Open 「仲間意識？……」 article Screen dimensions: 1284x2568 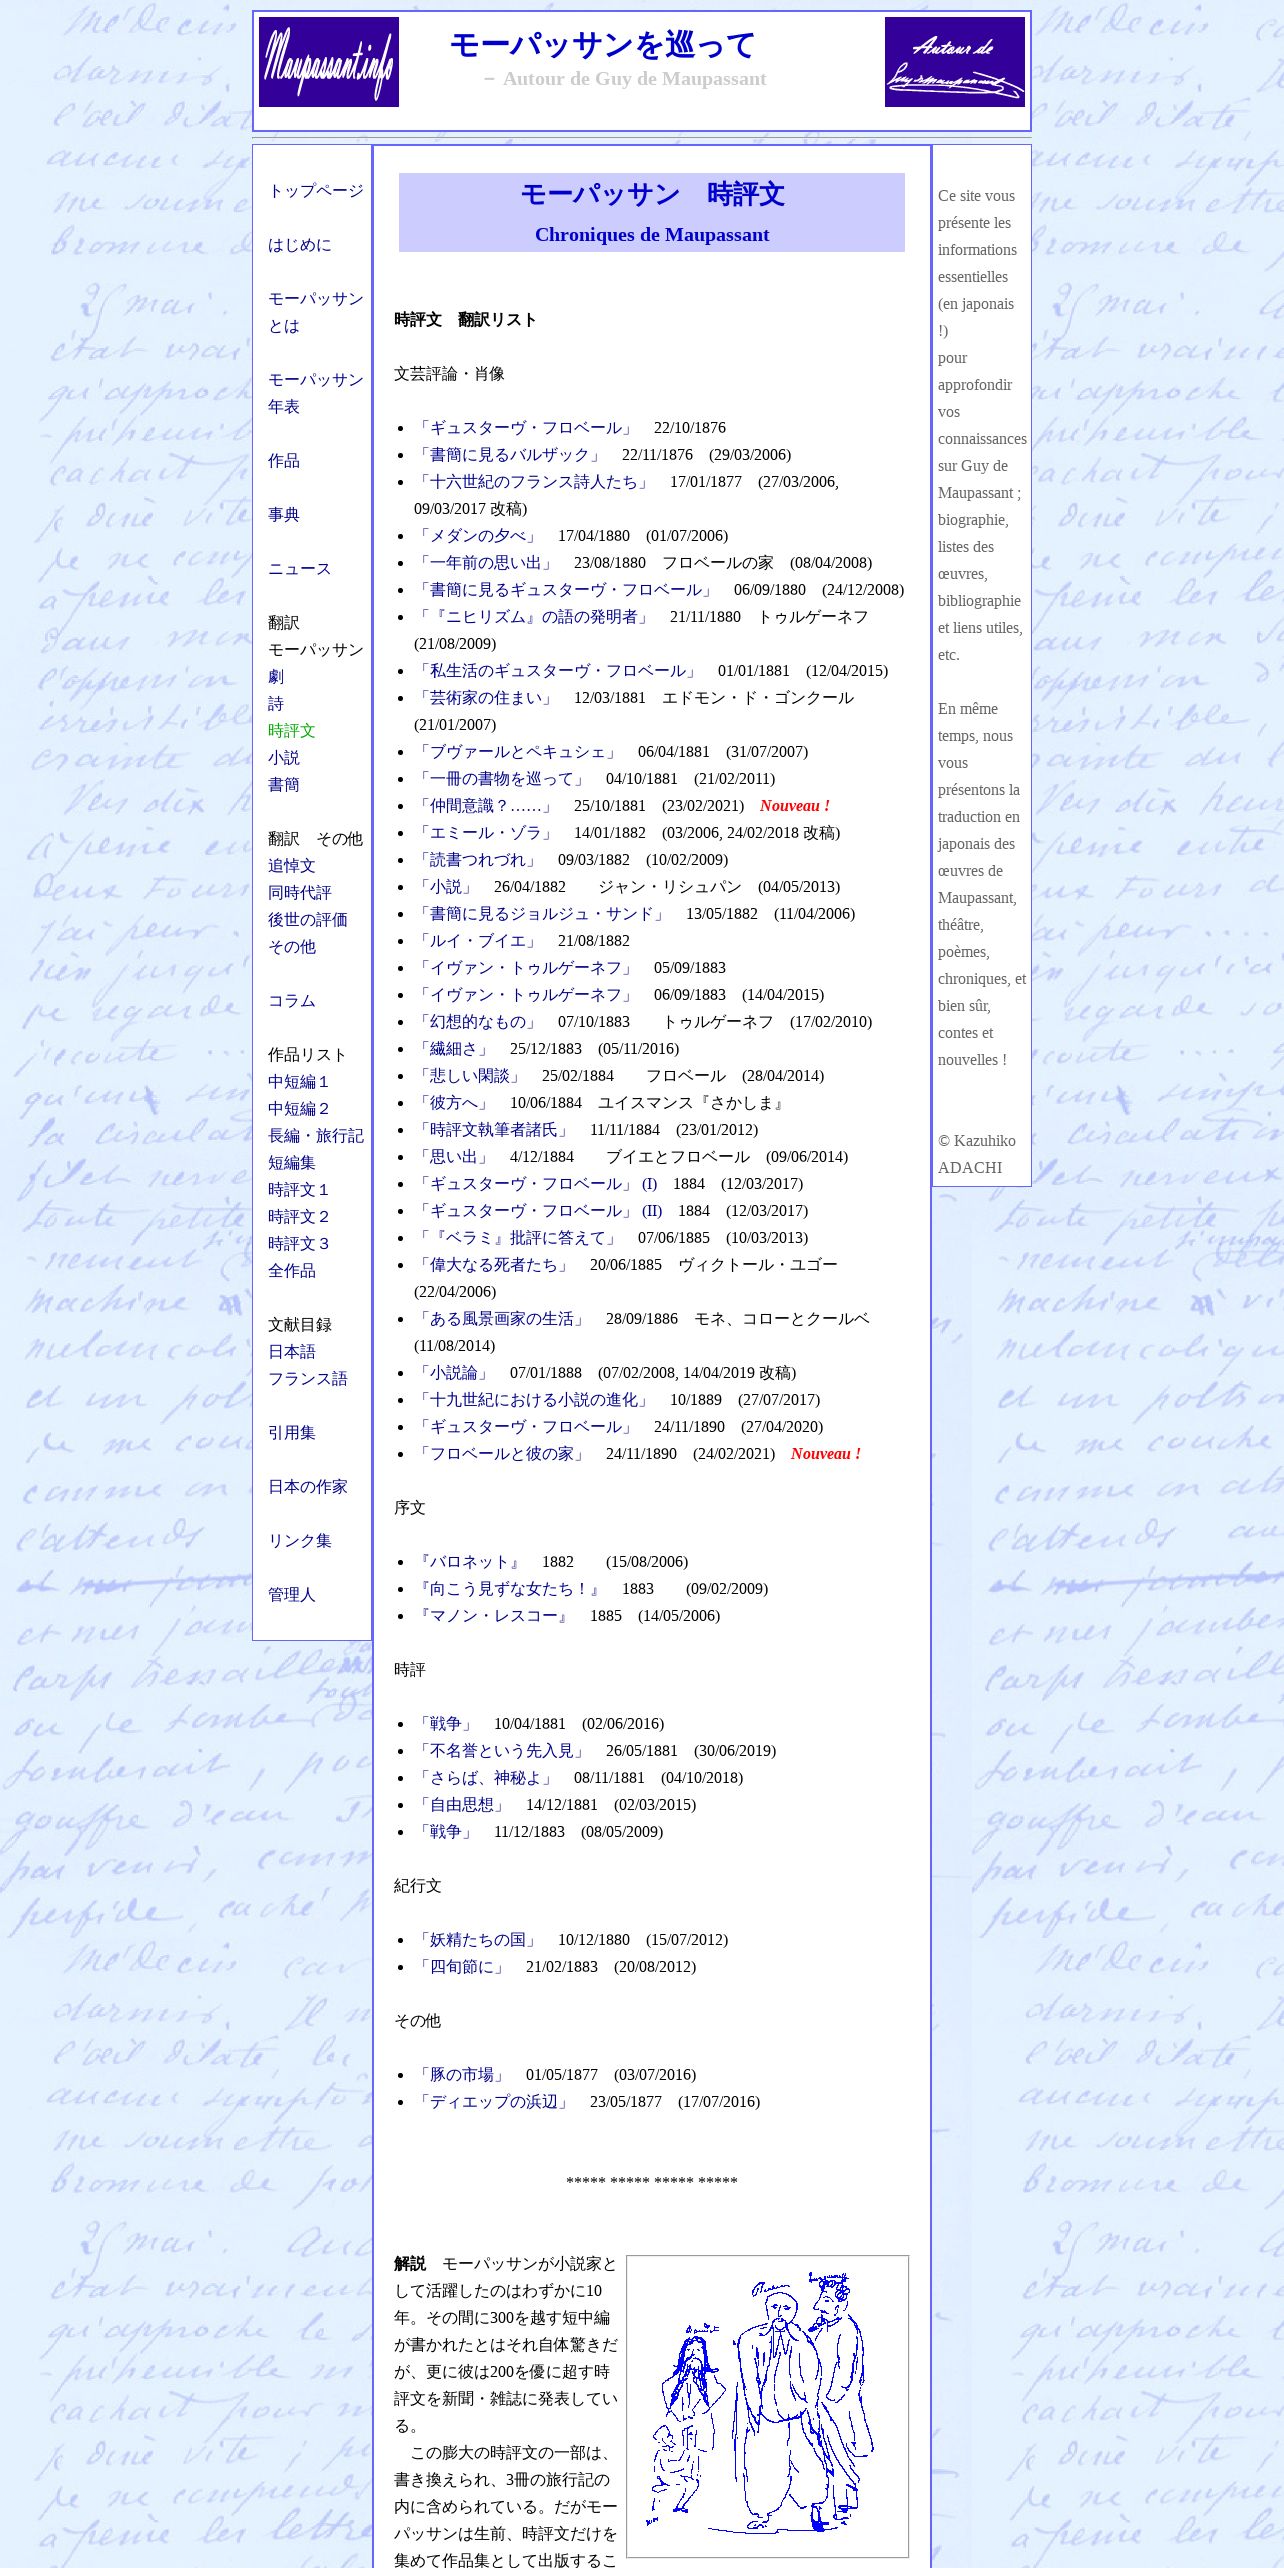point(486,806)
